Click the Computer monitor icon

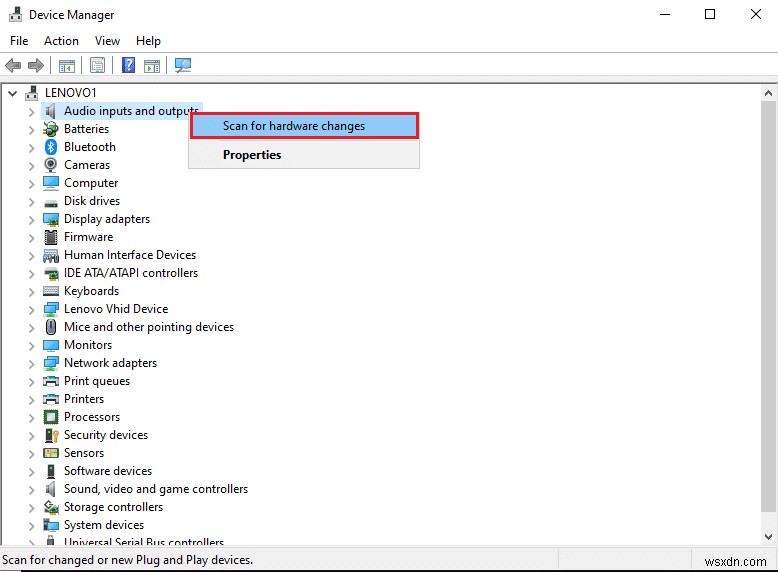point(51,183)
